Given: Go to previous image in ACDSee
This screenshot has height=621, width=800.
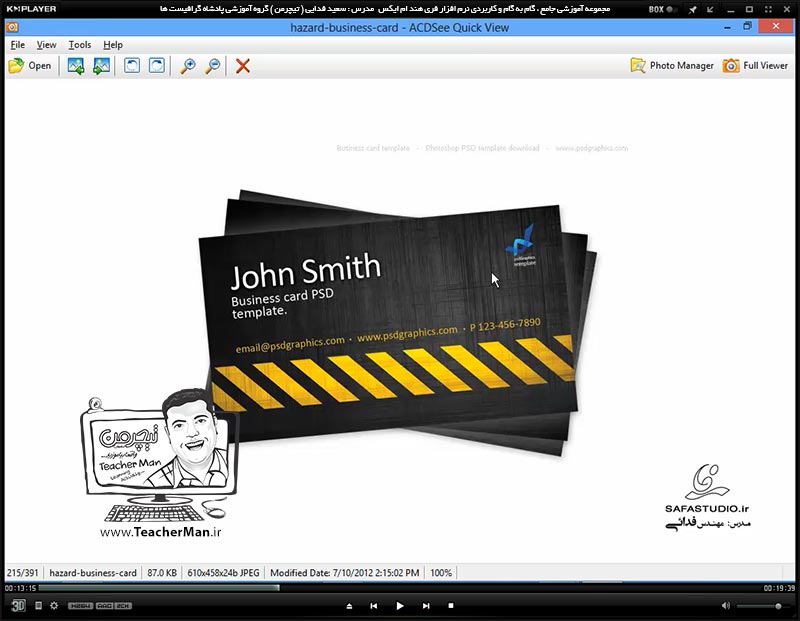Looking at the screenshot, I should [76, 66].
